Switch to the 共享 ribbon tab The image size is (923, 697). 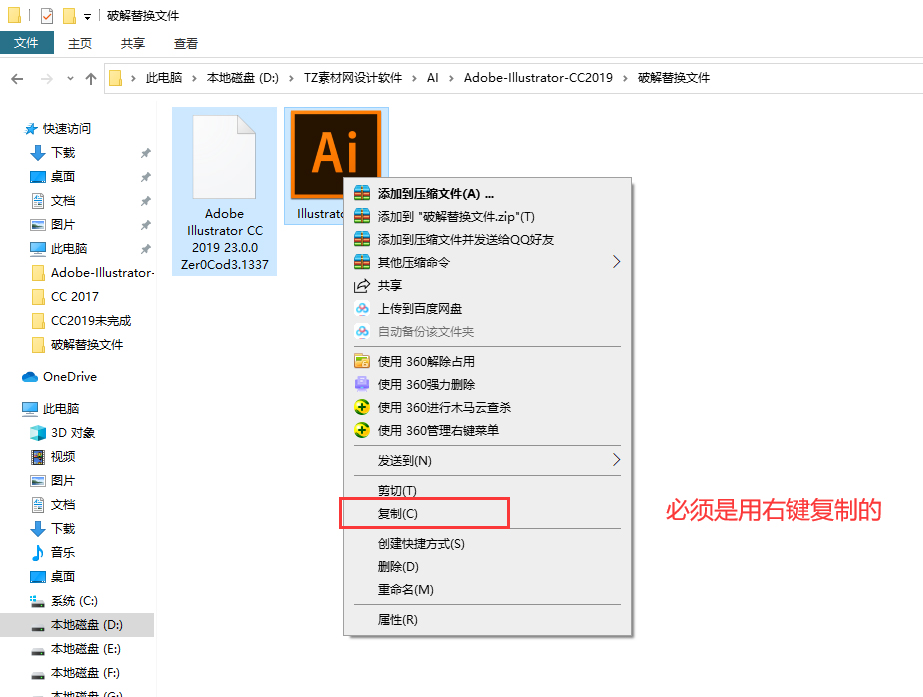coord(133,43)
